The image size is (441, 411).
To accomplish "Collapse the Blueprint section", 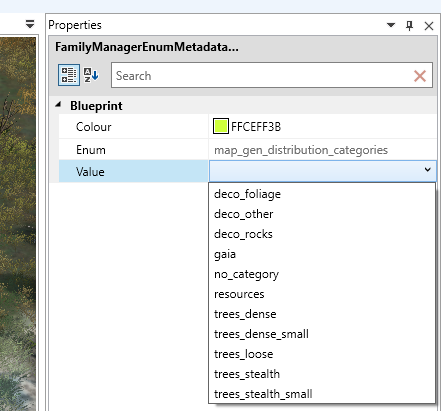I will click(x=58, y=105).
